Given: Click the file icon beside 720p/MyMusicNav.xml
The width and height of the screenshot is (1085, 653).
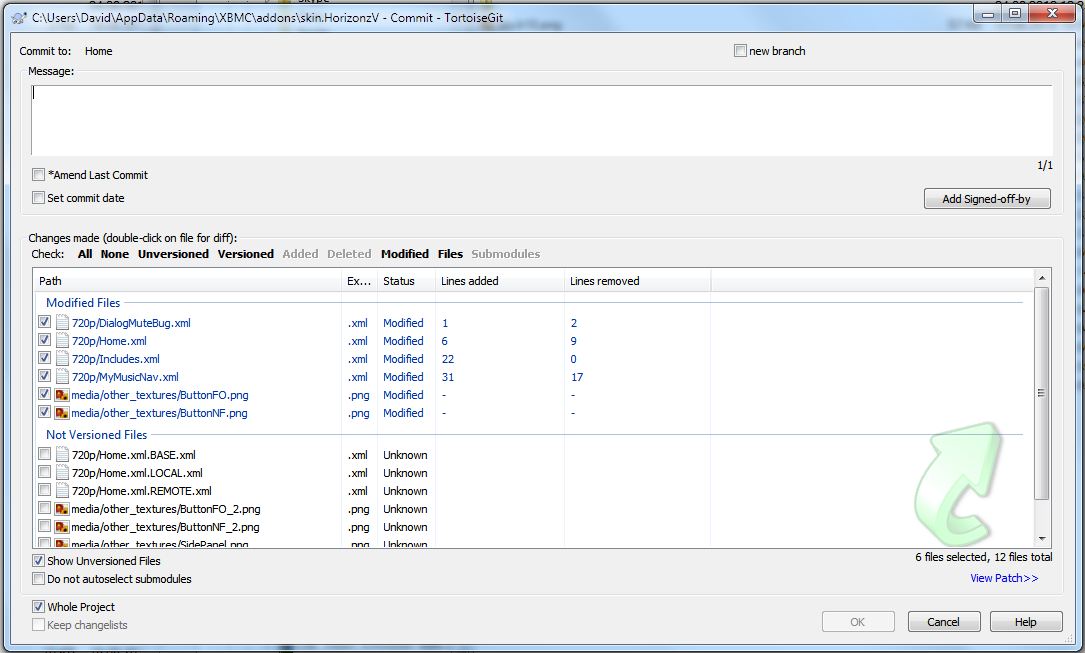Looking at the screenshot, I should 62,376.
